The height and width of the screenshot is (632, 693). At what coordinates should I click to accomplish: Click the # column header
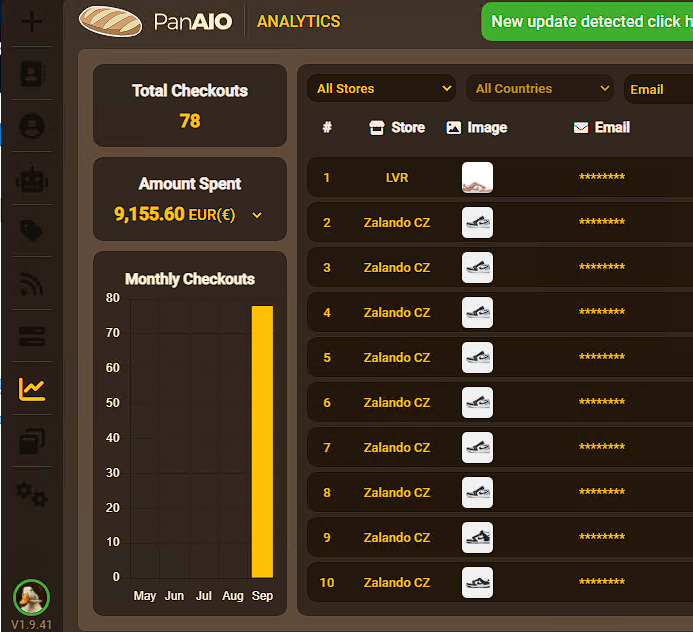[327, 128]
